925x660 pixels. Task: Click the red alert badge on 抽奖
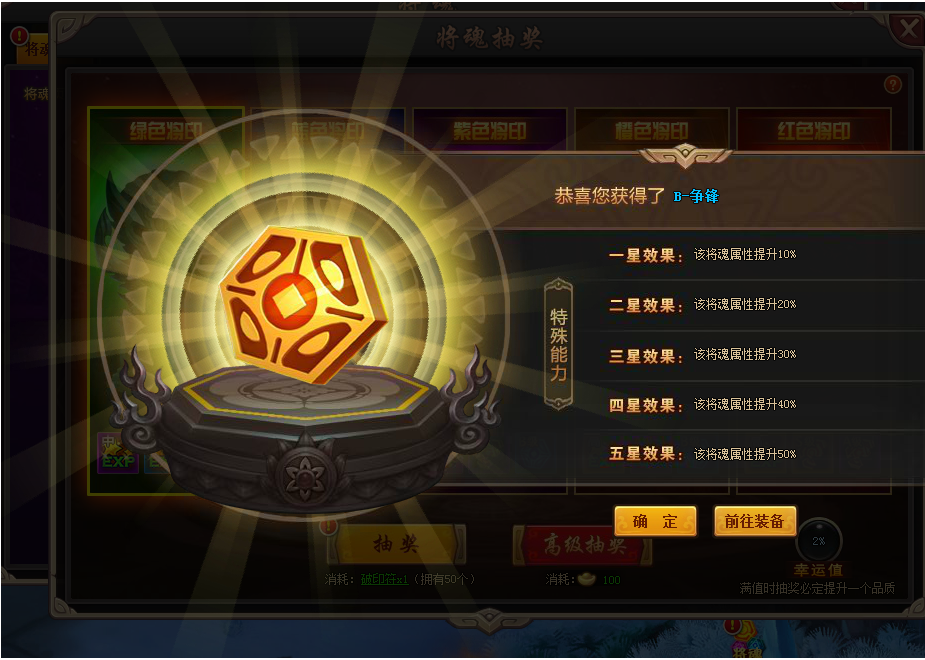pos(329,525)
